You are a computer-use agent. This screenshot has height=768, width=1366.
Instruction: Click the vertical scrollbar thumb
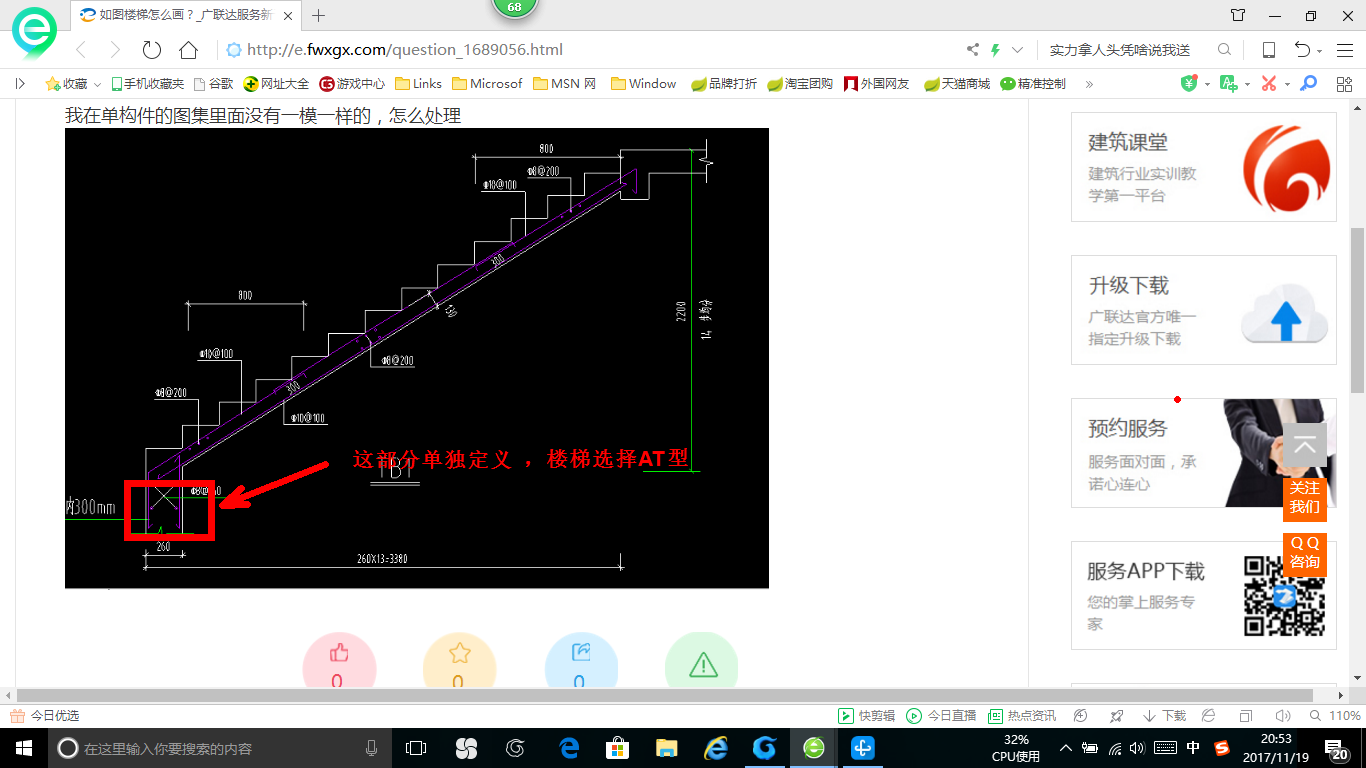click(1357, 310)
